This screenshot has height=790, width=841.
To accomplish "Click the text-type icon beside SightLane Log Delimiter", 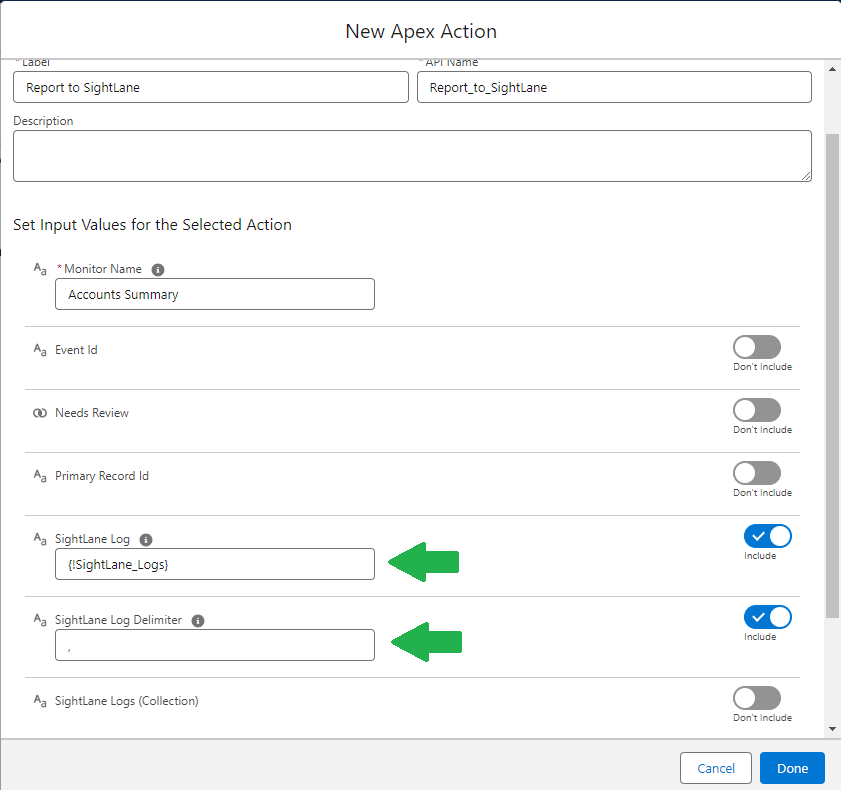I will pos(40,619).
